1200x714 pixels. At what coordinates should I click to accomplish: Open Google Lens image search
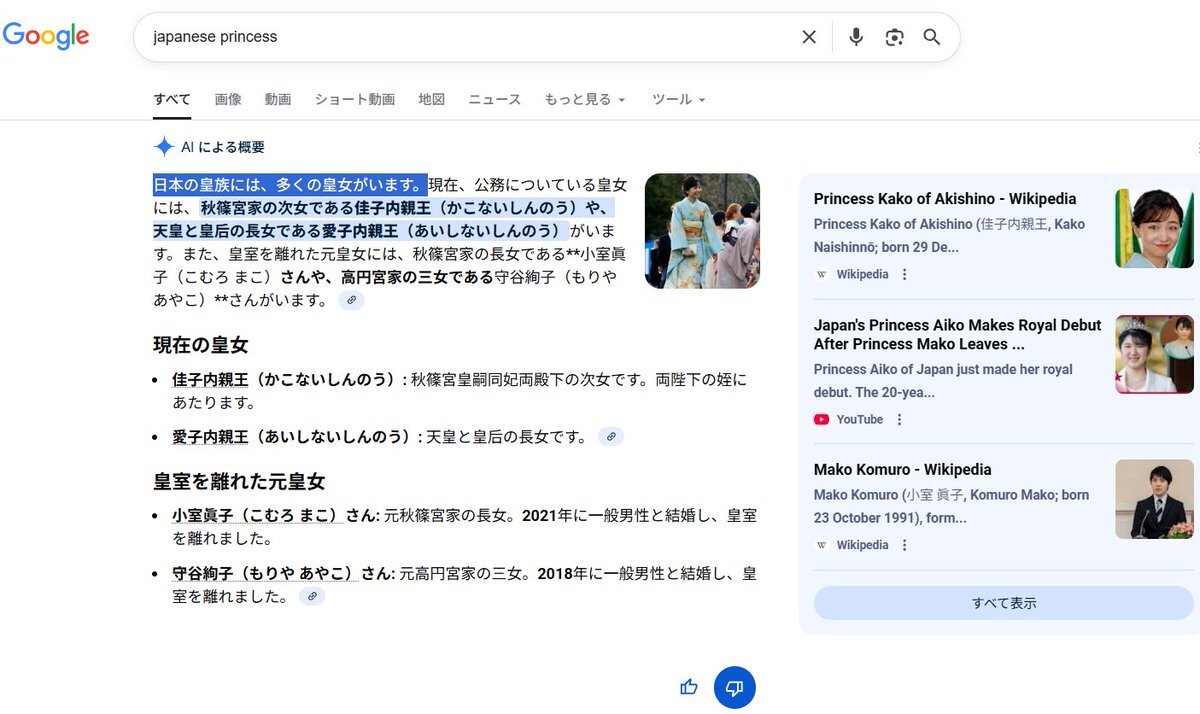pos(894,37)
